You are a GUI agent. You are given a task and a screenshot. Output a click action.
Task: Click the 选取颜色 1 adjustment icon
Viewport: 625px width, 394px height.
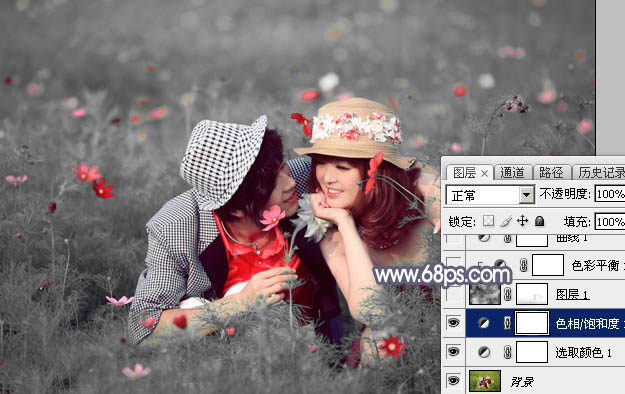click(484, 352)
